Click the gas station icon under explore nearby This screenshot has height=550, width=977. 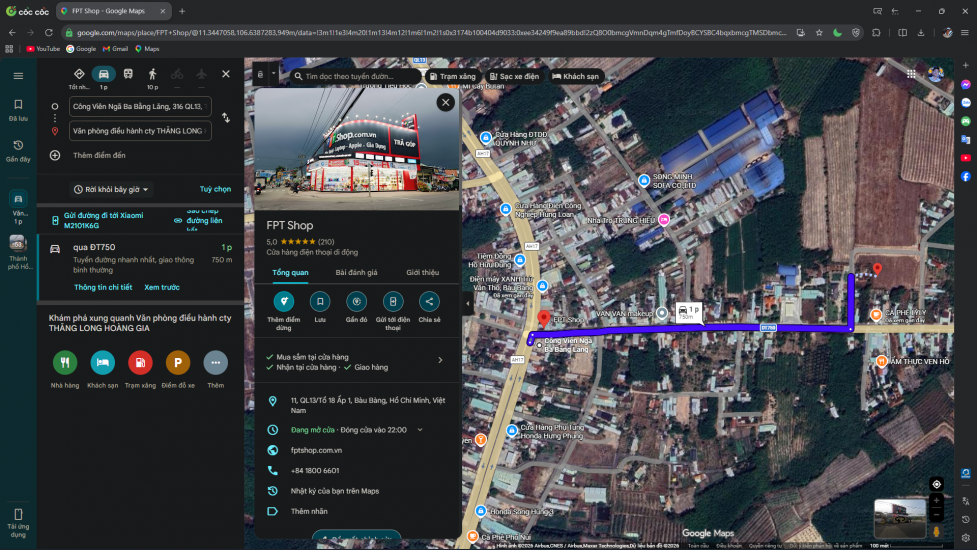(140, 363)
